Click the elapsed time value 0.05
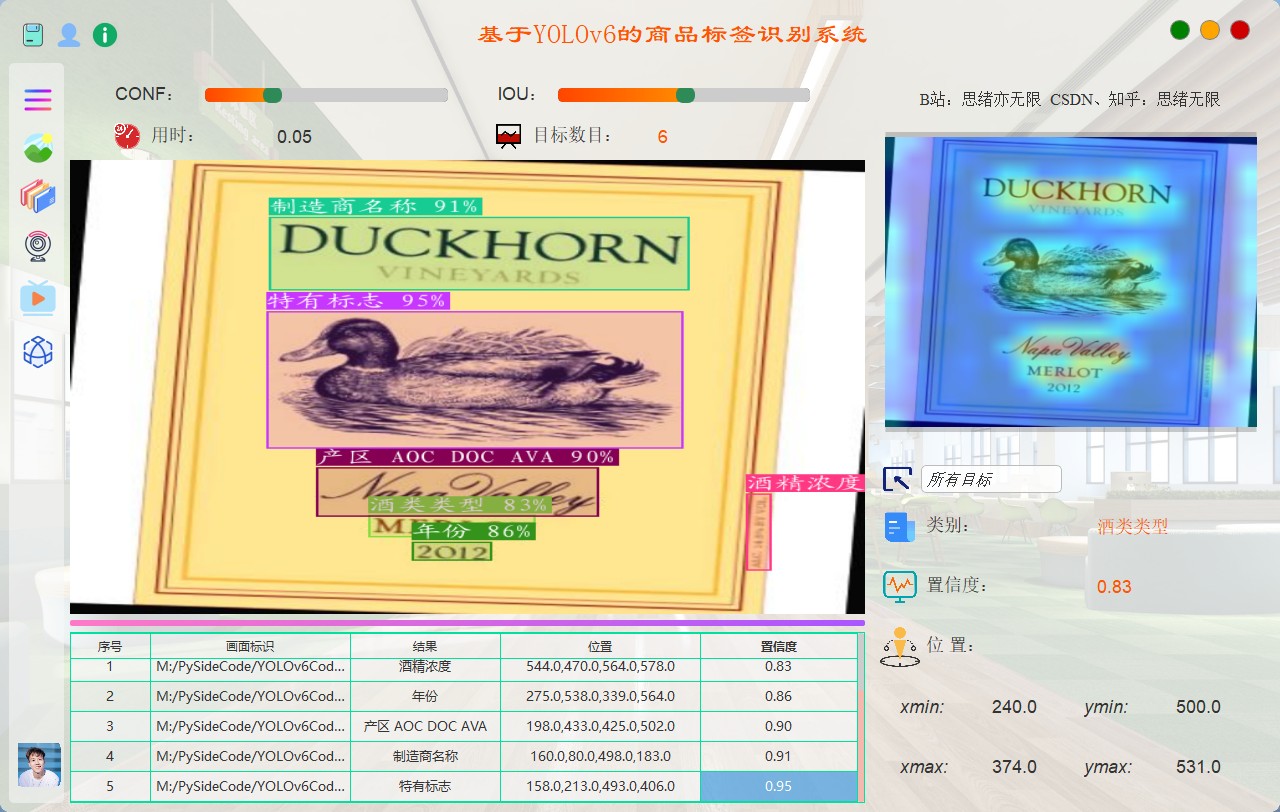Screen dimensions: 1280x812 pos(294,137)
